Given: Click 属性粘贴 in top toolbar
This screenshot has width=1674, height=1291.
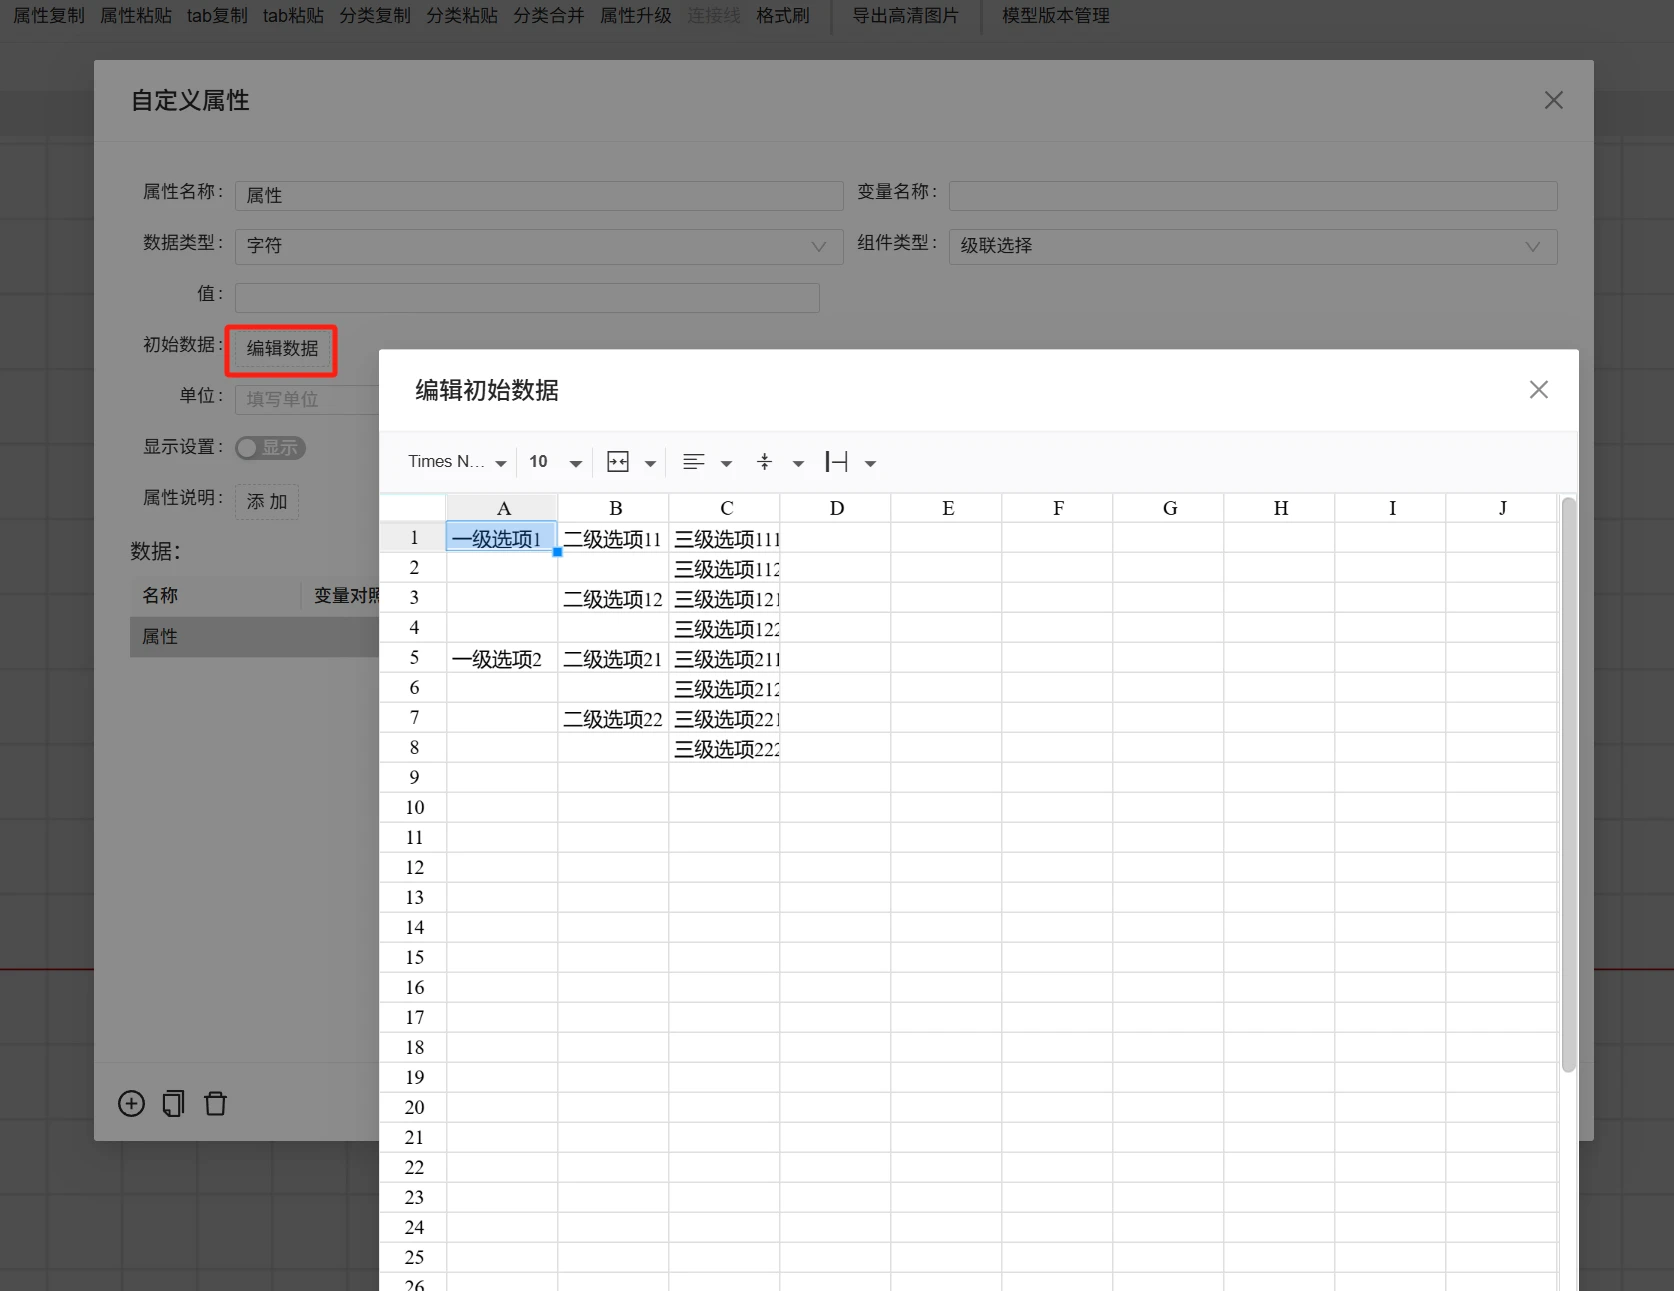Looking at the screenshot, I should pyautogui.click(x=136, y=16).
